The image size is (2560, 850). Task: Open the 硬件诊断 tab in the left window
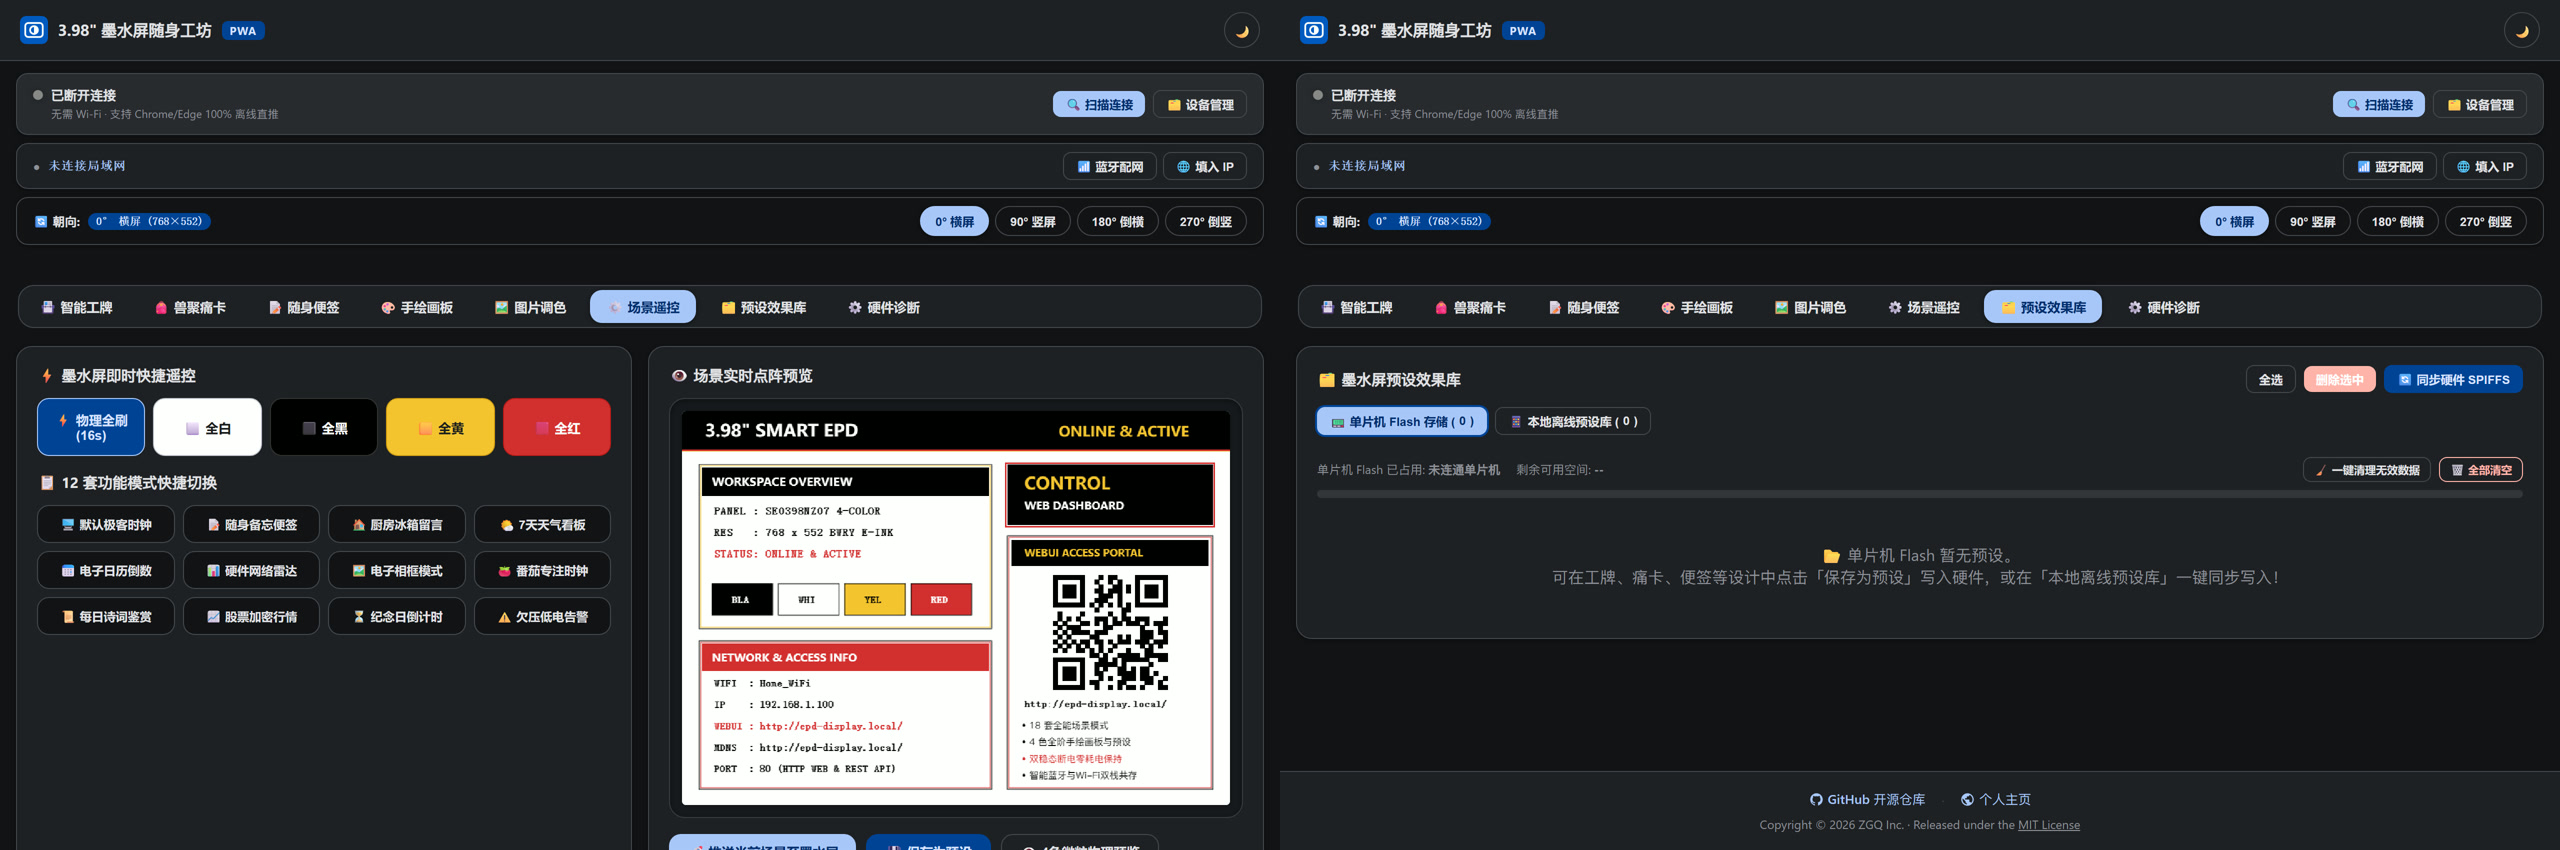884,307
